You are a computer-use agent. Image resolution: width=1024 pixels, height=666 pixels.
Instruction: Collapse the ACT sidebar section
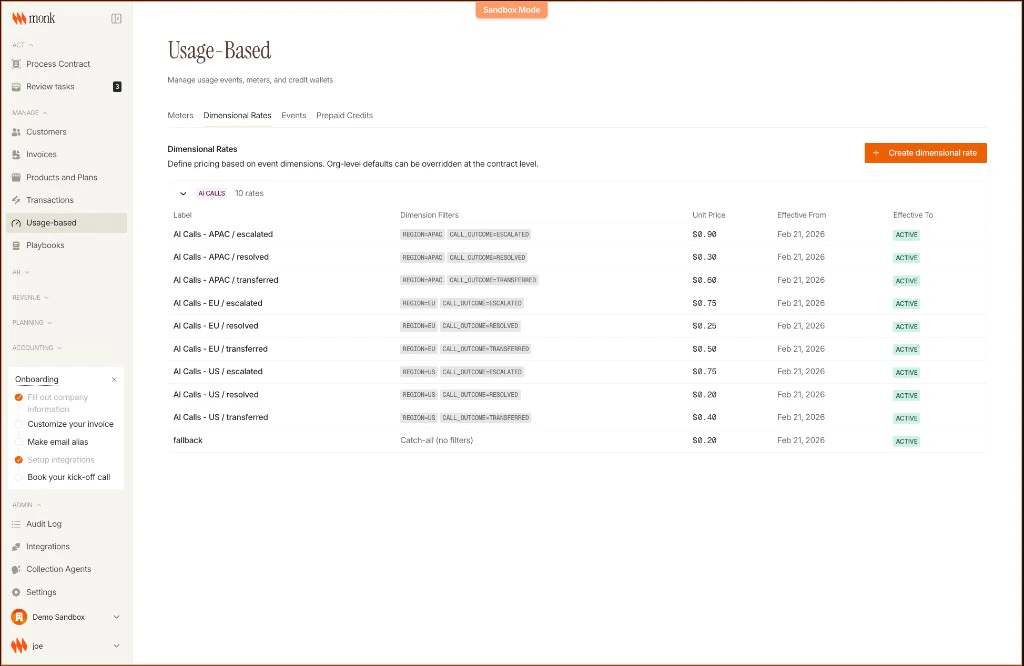(x=23, y=45)
